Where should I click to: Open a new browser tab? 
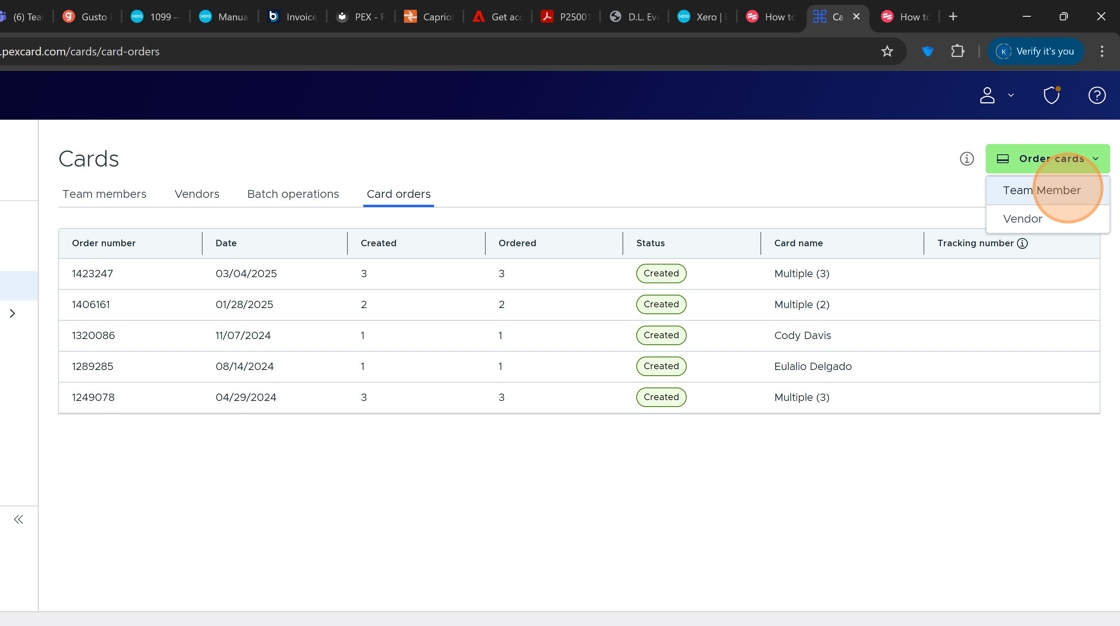pos(953,16)
